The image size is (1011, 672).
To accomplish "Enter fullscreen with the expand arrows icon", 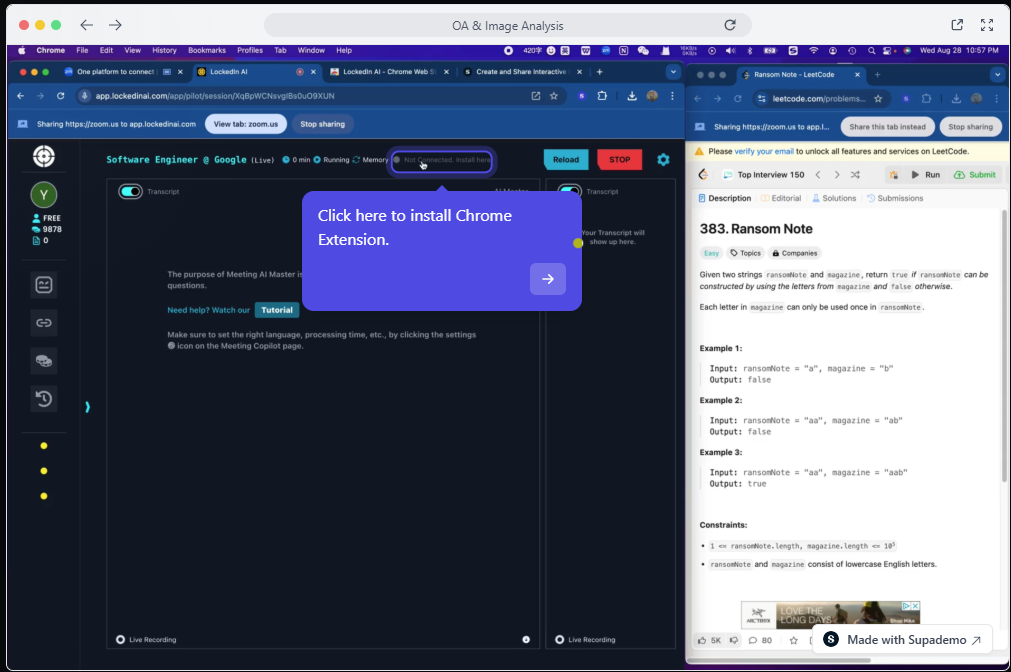I will click(x=987, y=25).
